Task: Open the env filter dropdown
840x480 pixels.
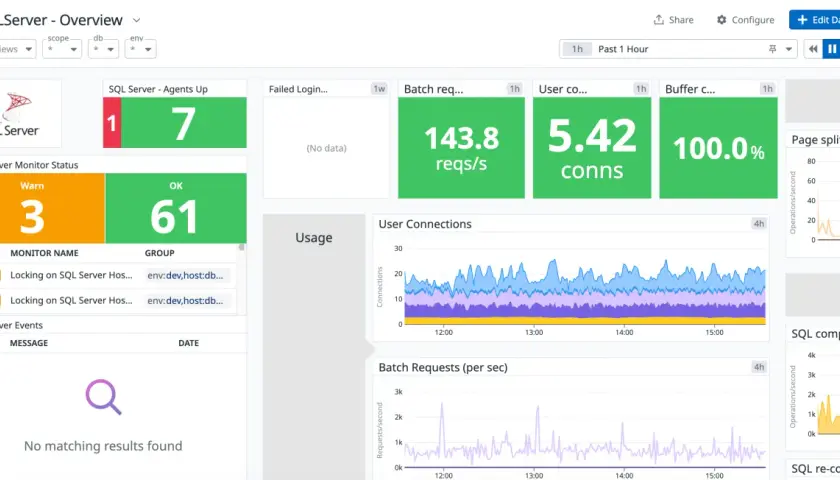Action: (x=140, y=49)
